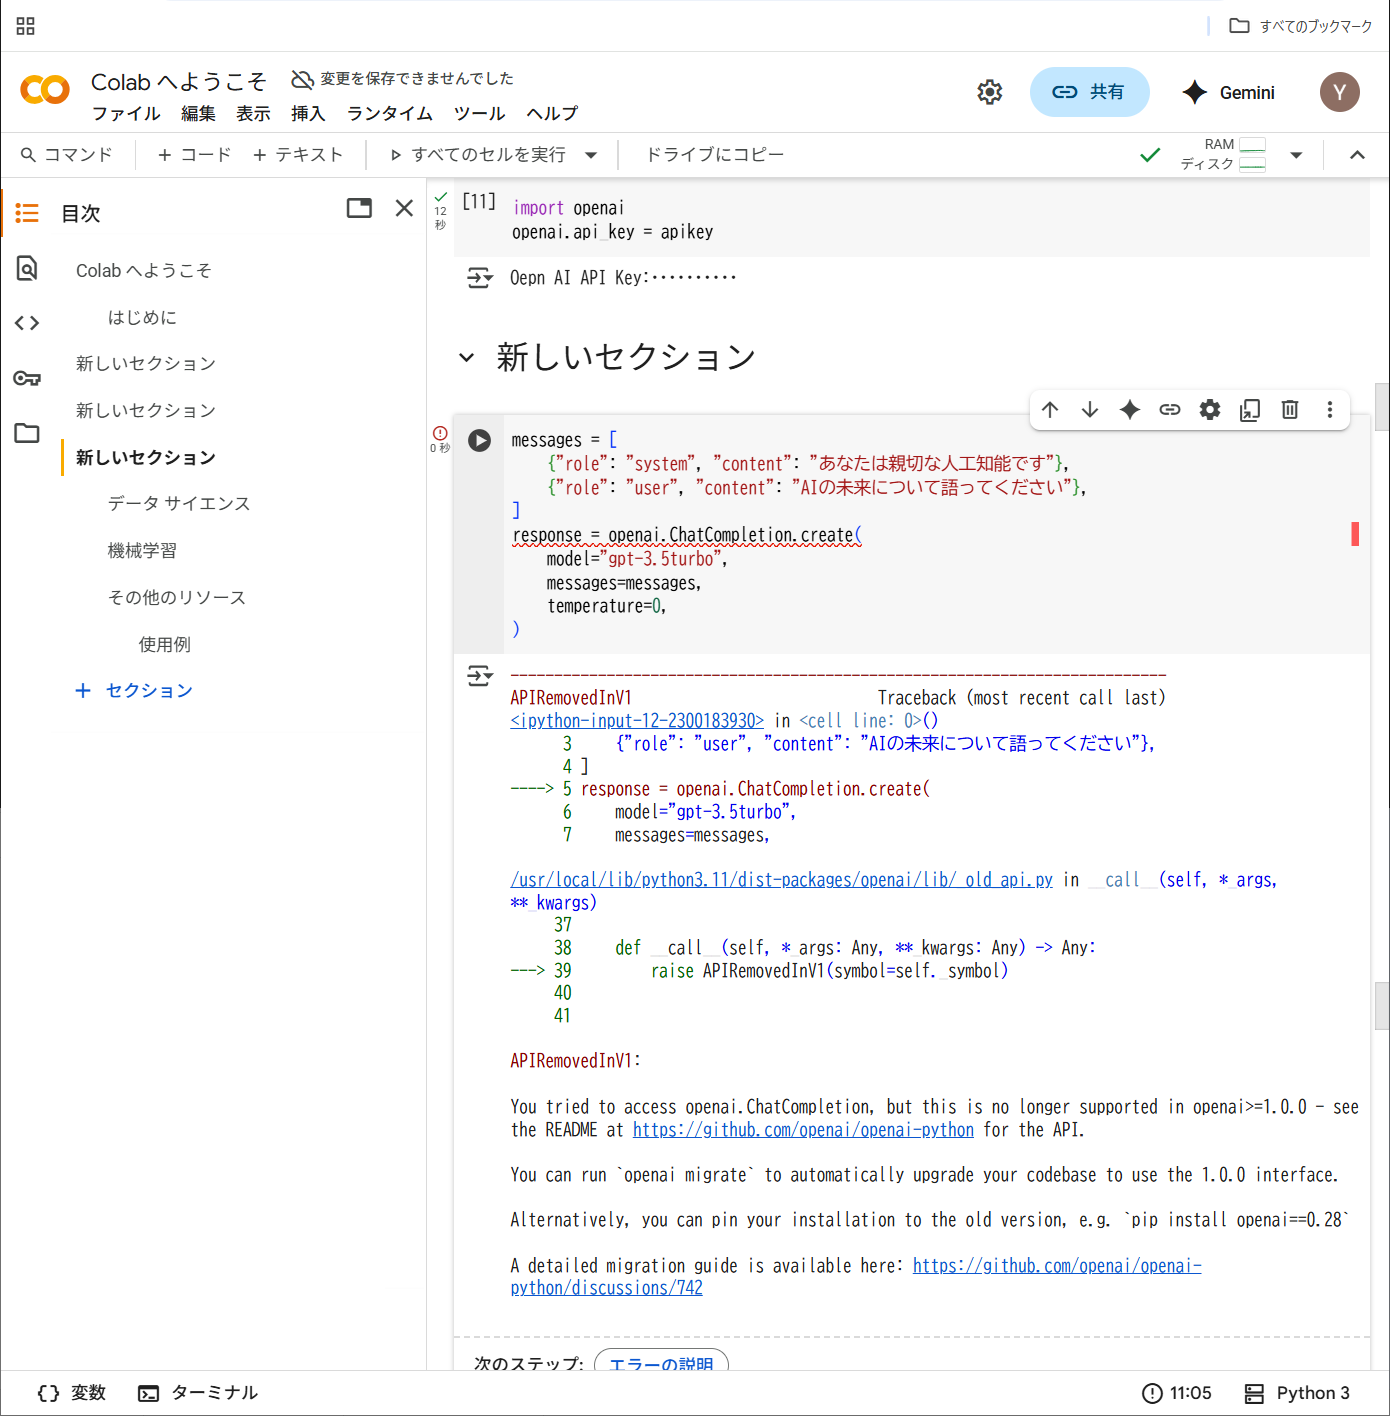1390x1416 pixels.
Task: Open find and replace sidebar icon
Action: (27, 268)
